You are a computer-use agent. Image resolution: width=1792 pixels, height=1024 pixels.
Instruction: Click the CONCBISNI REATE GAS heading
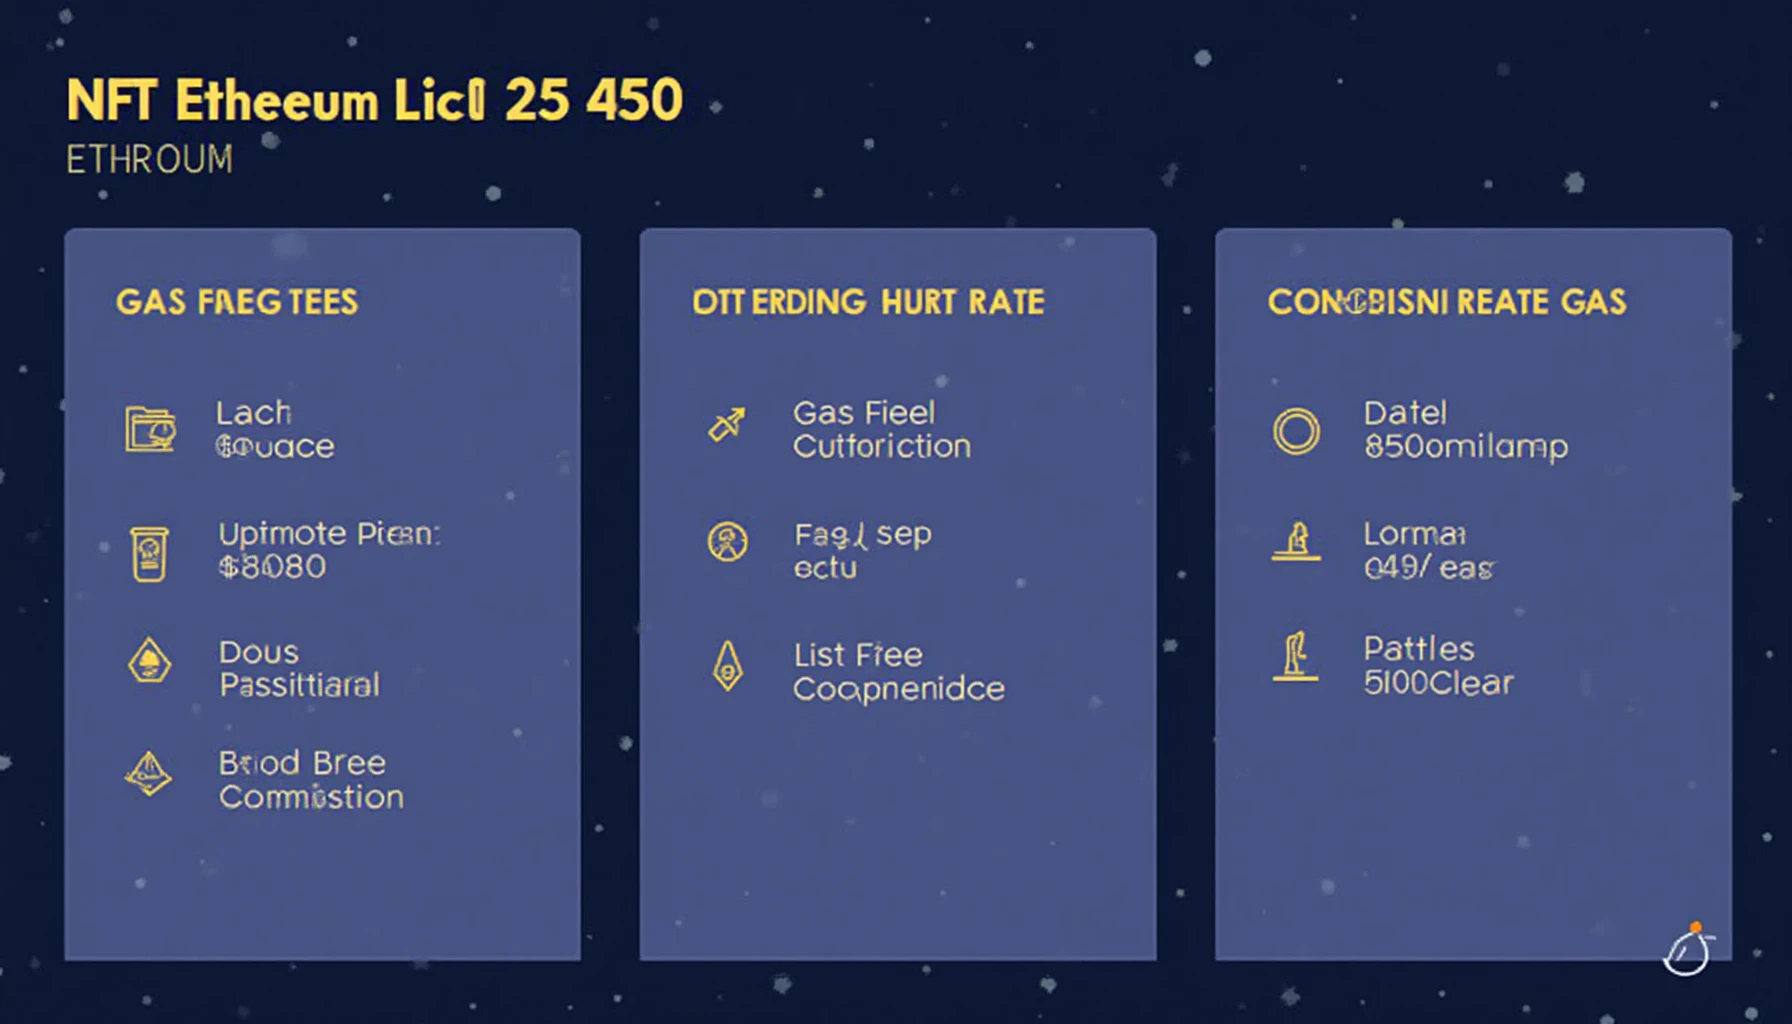[1447, 302]
